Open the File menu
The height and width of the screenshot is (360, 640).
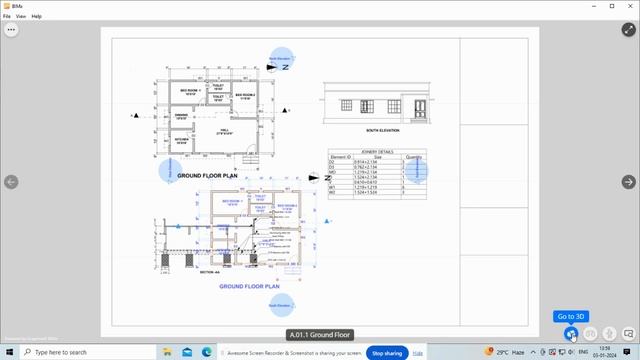[x=7, y=16]
